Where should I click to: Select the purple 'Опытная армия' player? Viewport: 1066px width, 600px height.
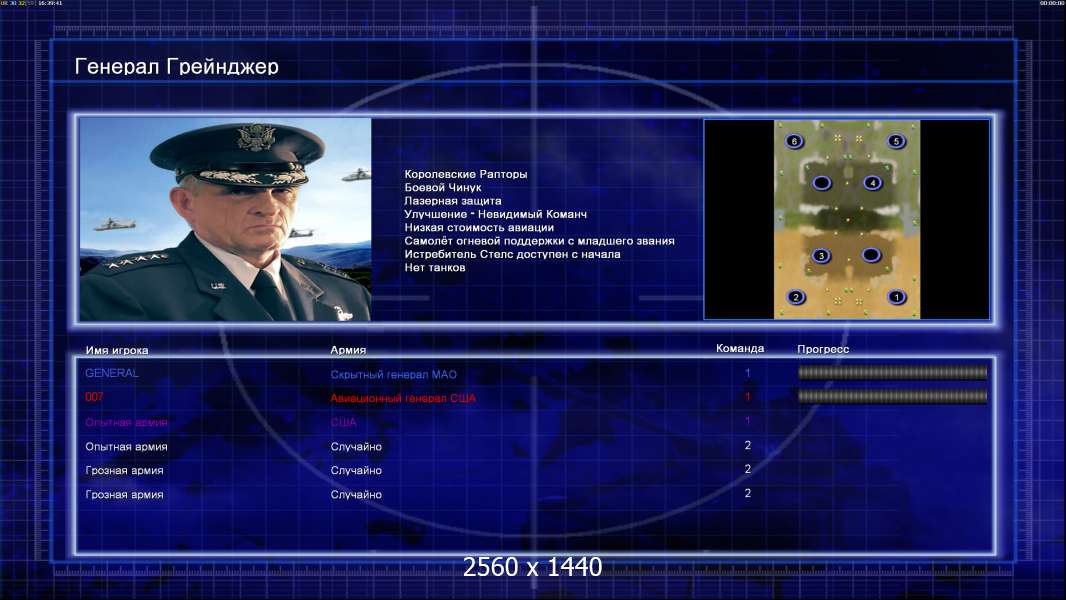coord(126,423)
